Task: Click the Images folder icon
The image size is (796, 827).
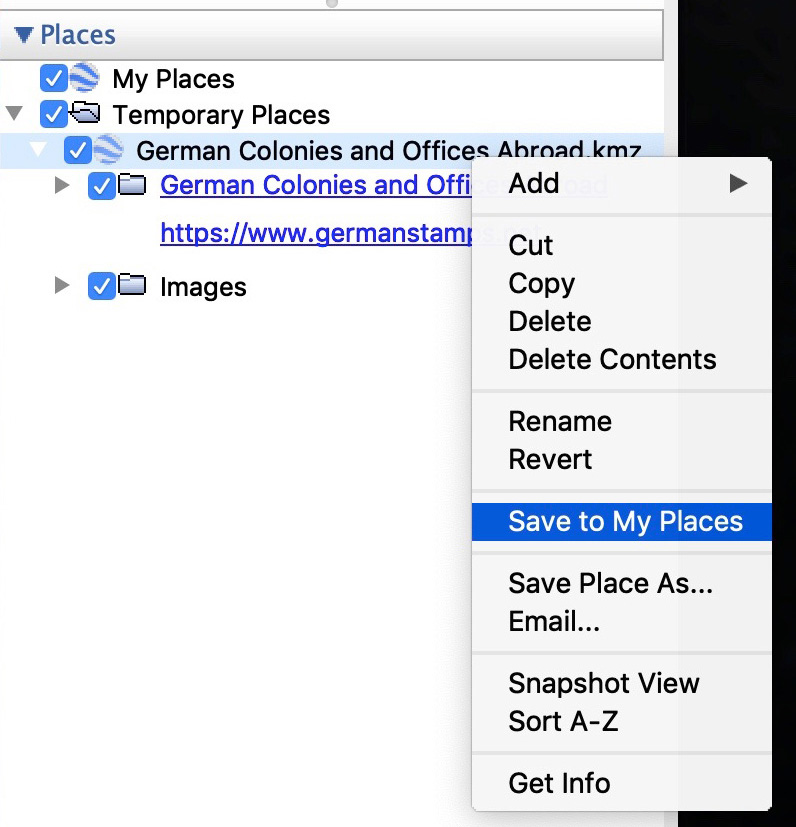Action: point(132,286)
